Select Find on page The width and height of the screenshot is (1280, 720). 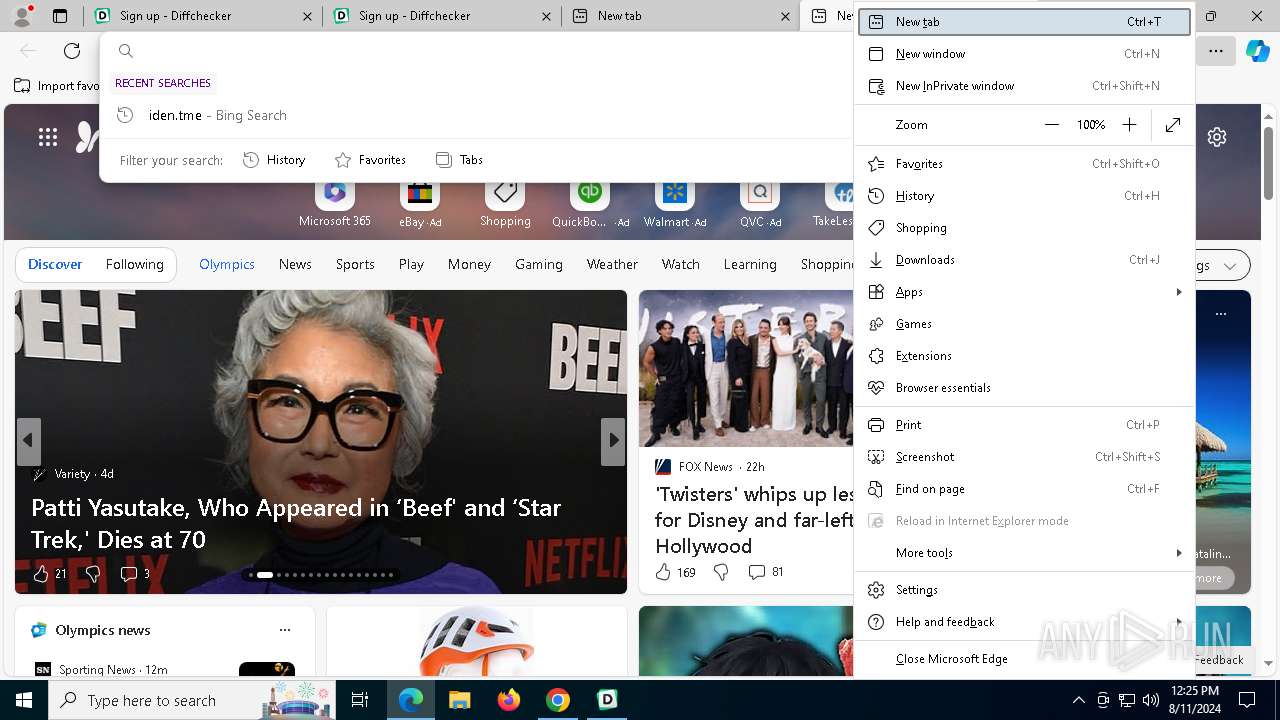tap(1025, 489)
